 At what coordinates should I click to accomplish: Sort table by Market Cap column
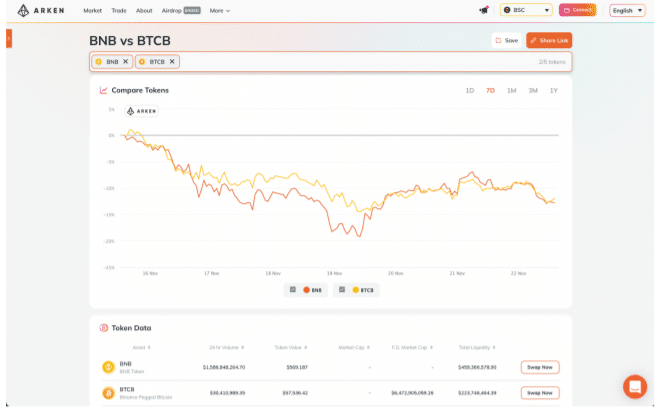coord(354,347)
